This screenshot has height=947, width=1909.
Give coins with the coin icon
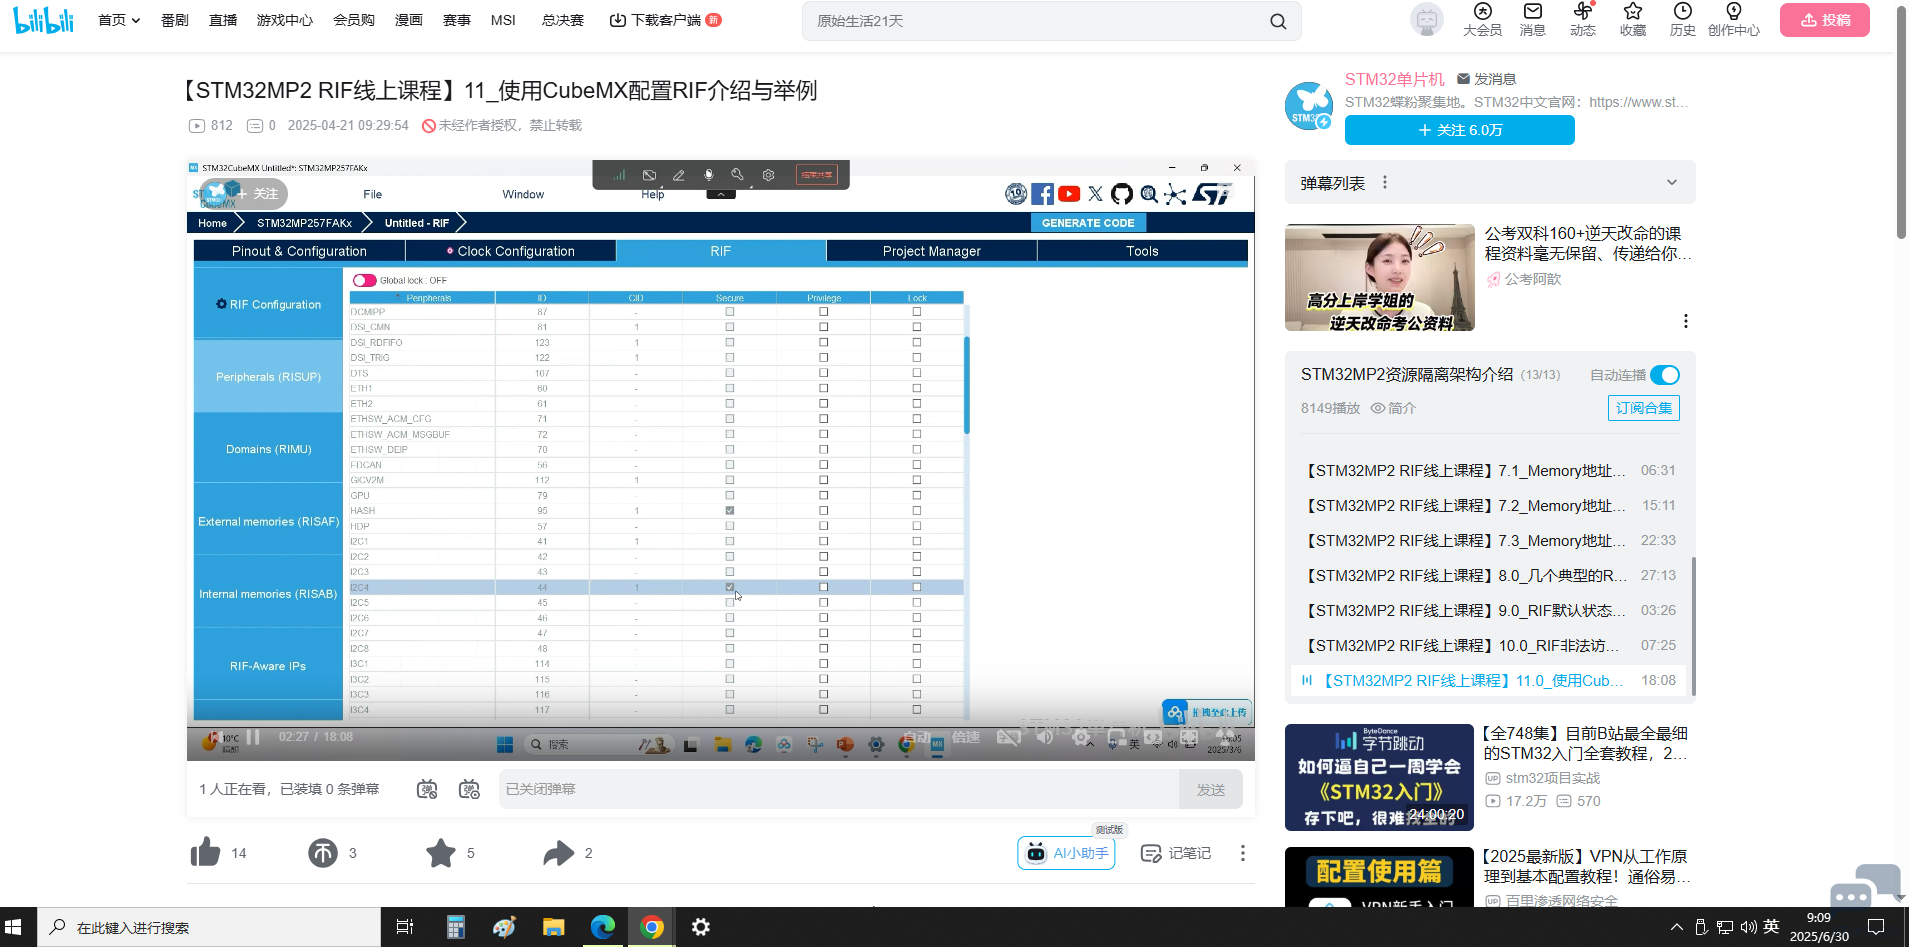coord(322,853)
